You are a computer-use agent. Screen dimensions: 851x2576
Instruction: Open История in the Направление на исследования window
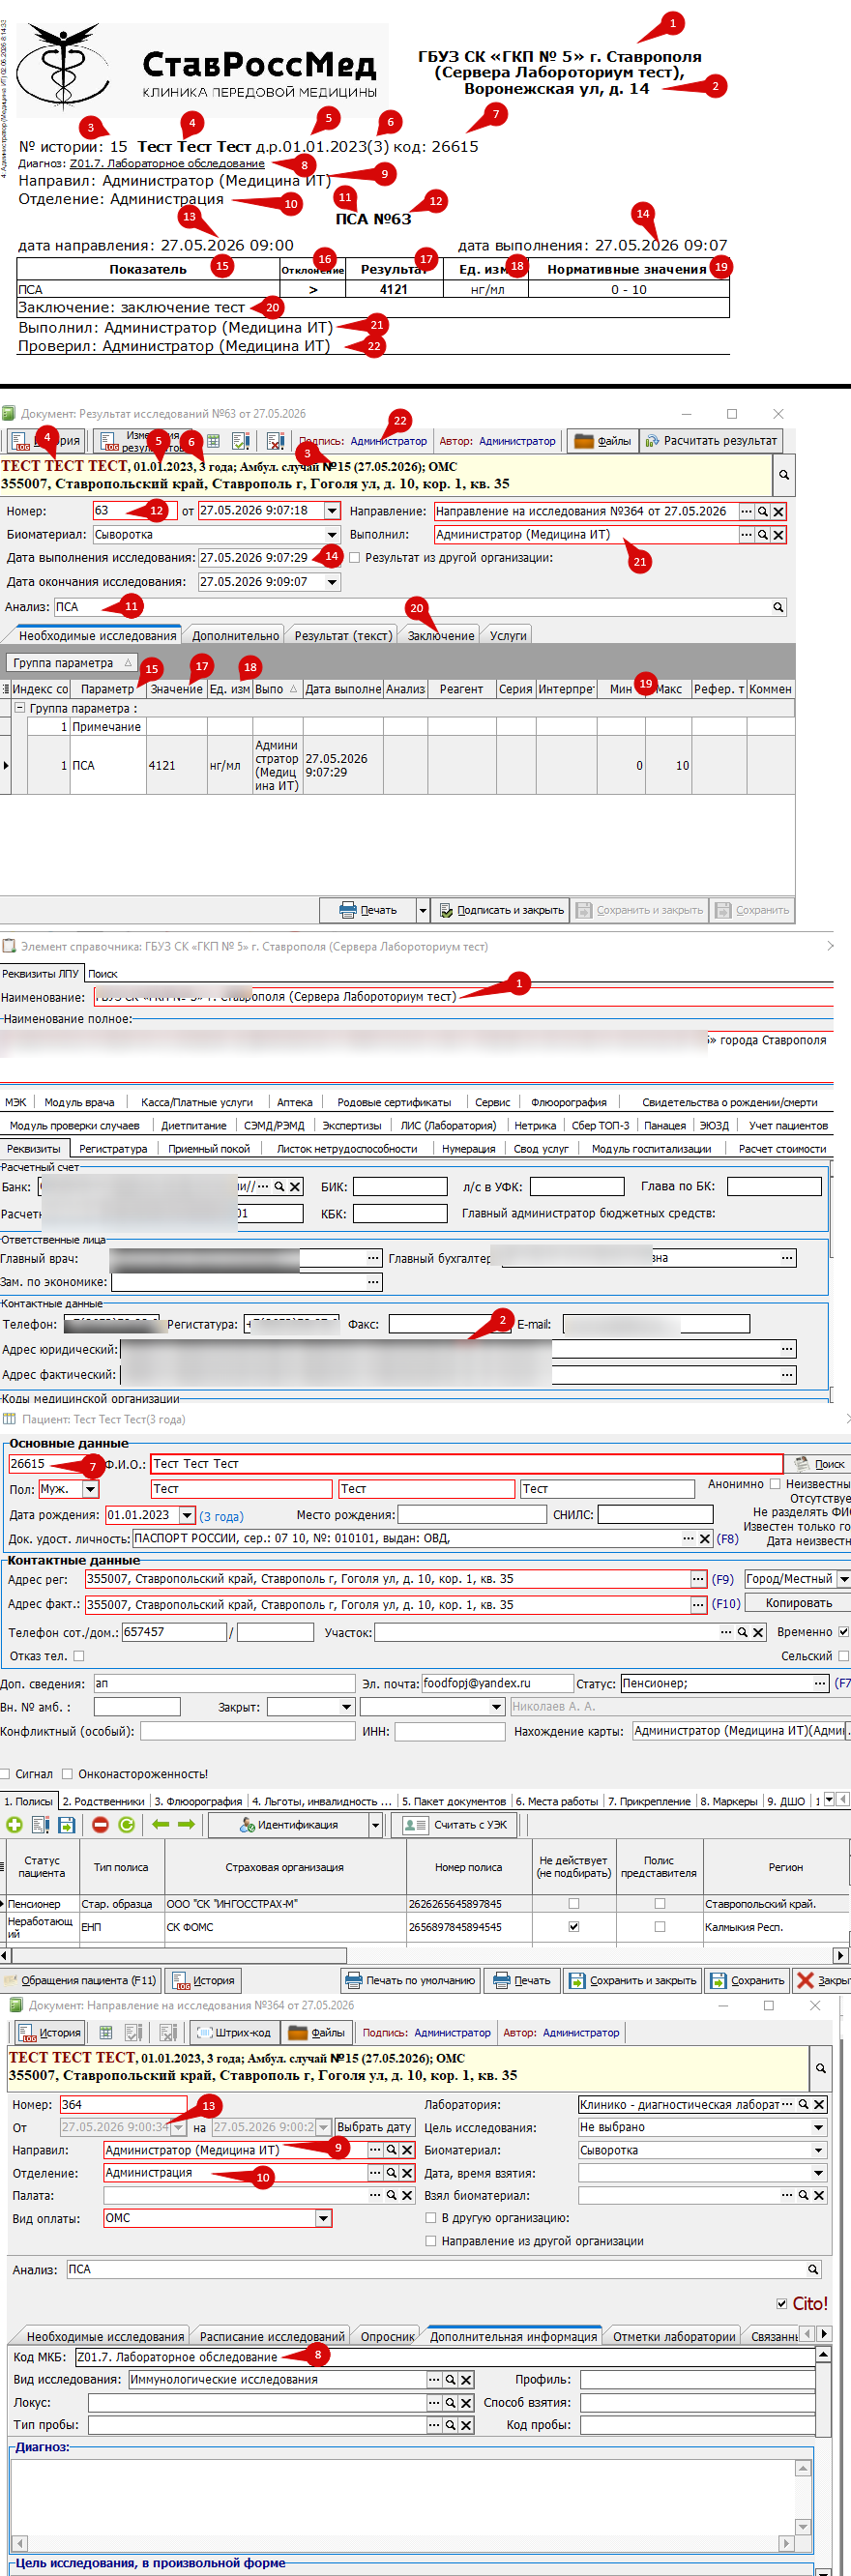pyautogui.click(x=48, y=2033)
